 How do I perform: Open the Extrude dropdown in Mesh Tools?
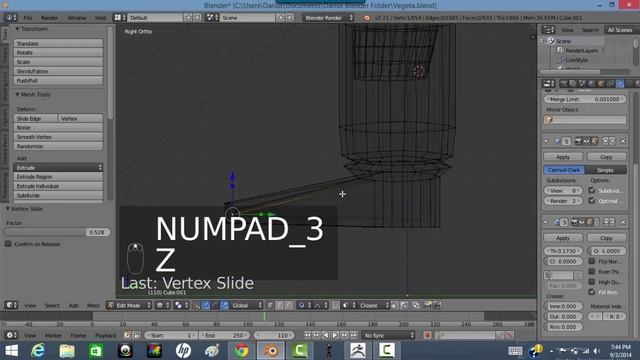point(58,168)
